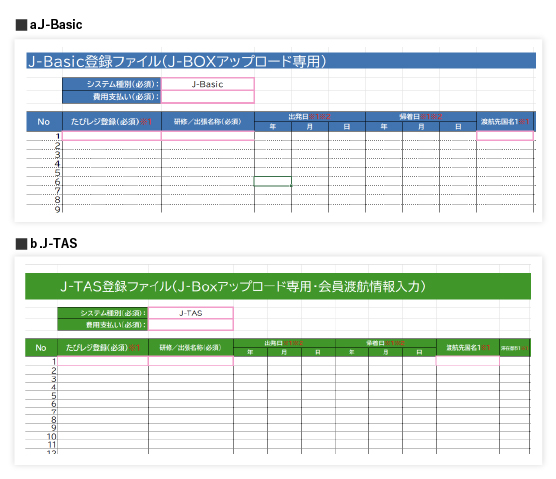Click row 1 たびレジ登録 cell in J-TAS table

coord(103,361)
